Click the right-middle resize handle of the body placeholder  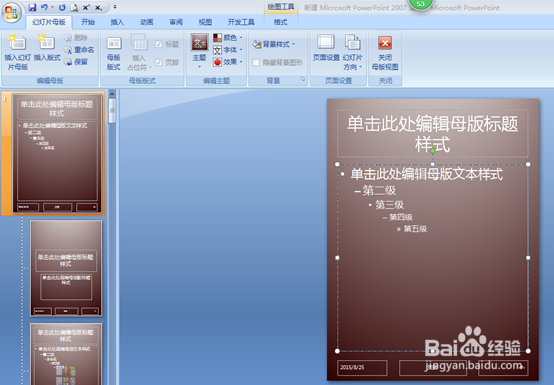(528, 258)
